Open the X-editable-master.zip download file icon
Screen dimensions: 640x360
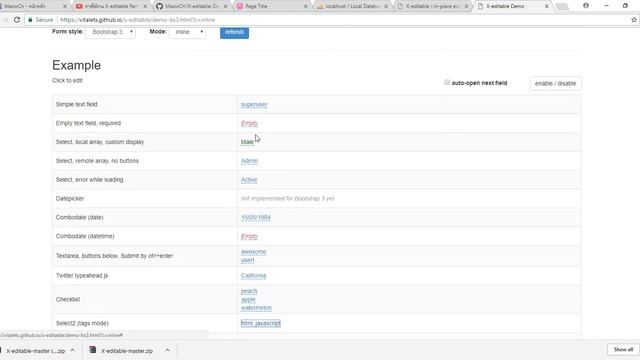click(x=93, y=350)
